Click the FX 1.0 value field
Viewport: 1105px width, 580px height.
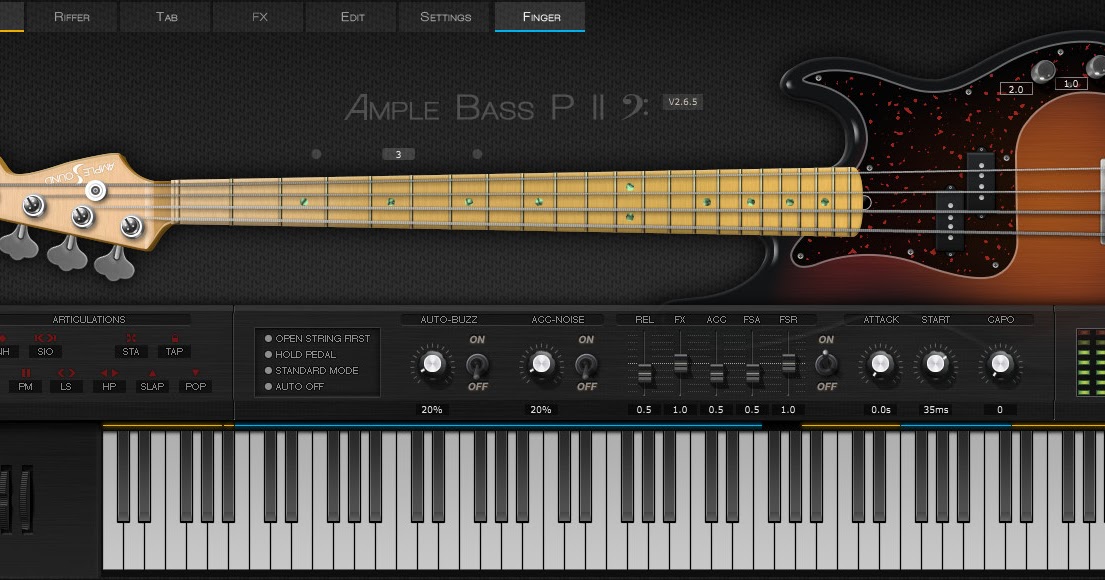tap(680, 409)
